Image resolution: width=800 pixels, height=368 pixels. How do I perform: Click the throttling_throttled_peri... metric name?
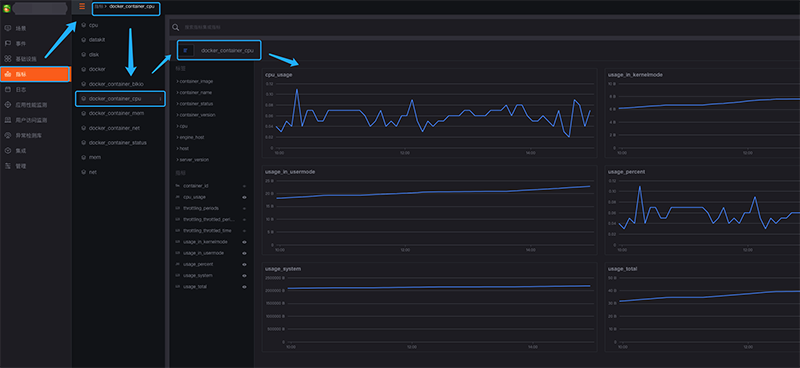(209, 219)
